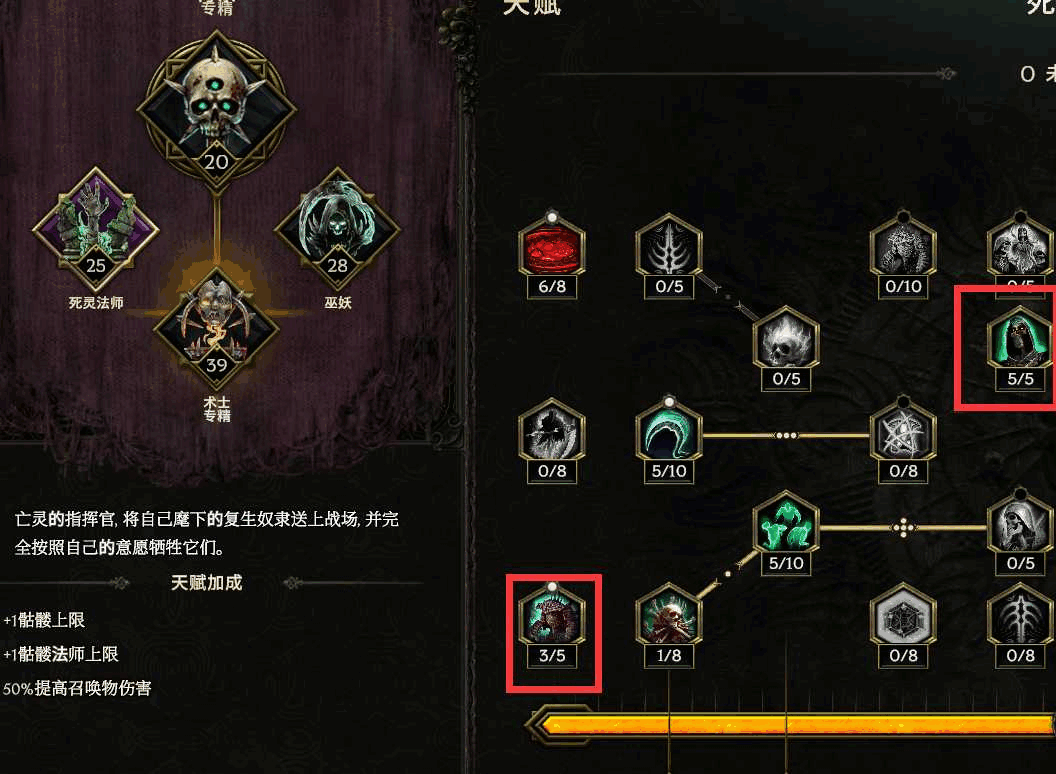Select the ribcage talent 0/8 at bottom right
1056x774 pixels.
tap(1020, 617)
